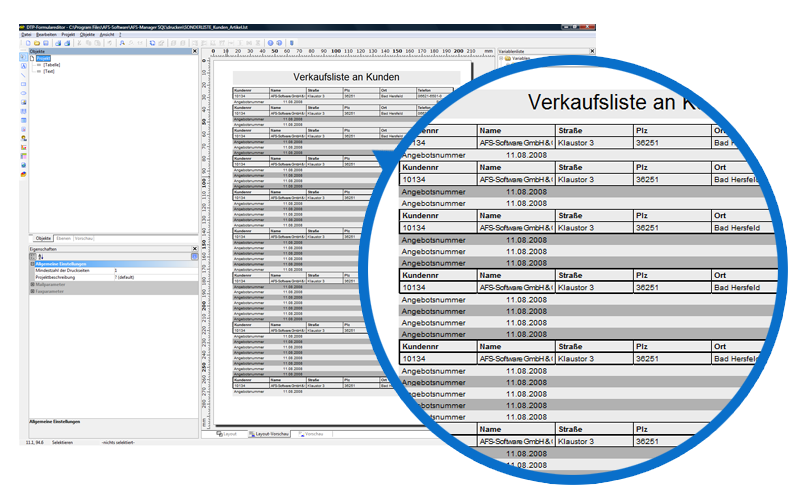Switch to the Vorschau tab beside Layout-Vorschau
Screen dimensions: 809x488
(311, 434)
